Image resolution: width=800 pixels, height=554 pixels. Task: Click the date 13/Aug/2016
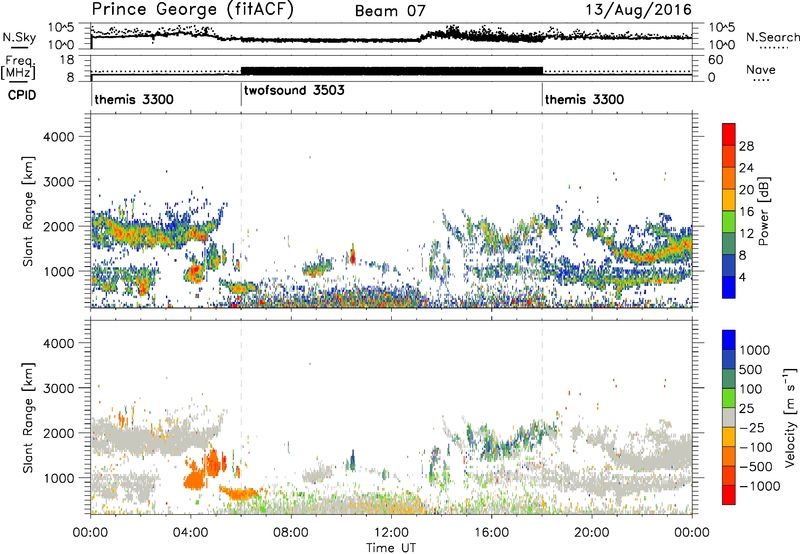coord(638,9)
